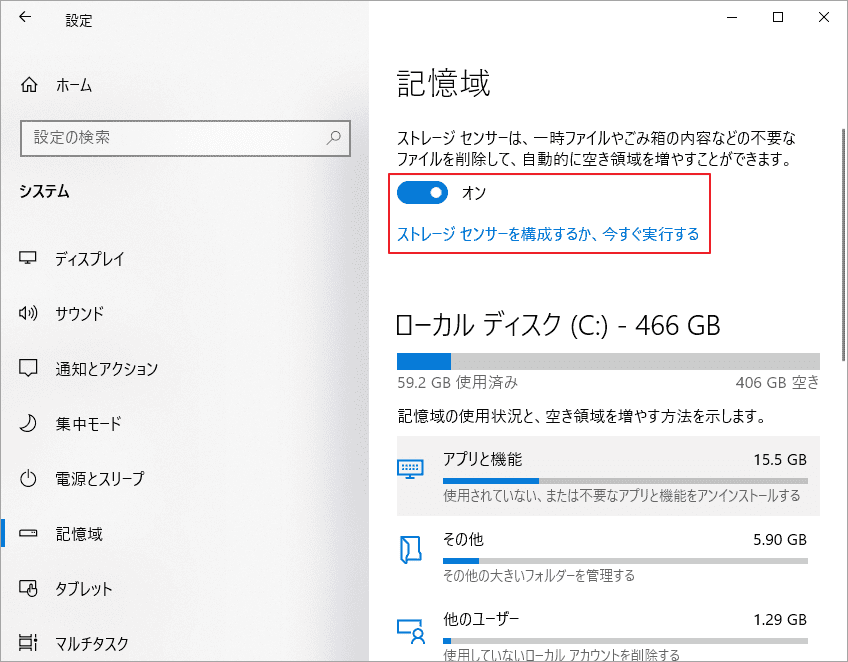
Task: Close the Settings window
Action: coord(824,17)
